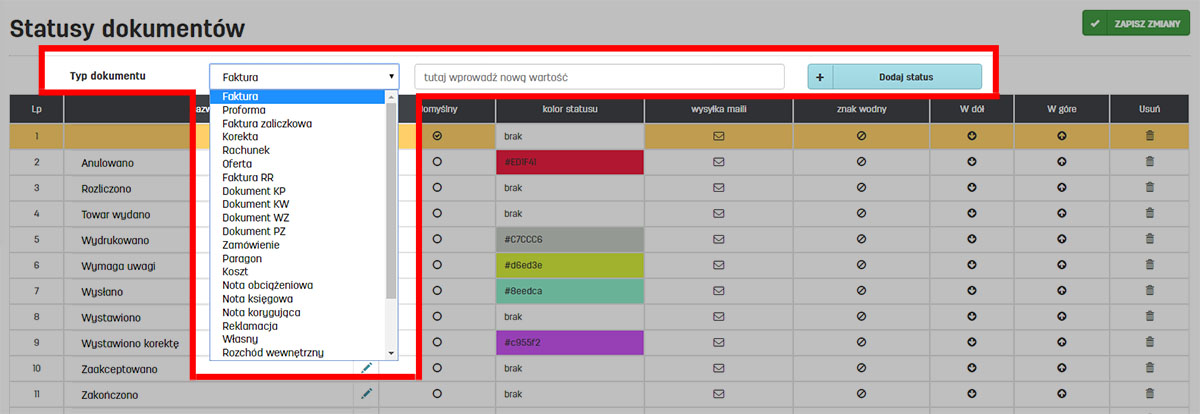Choose Proforma from document type list

pyautogui.click(x=244, y=110)
